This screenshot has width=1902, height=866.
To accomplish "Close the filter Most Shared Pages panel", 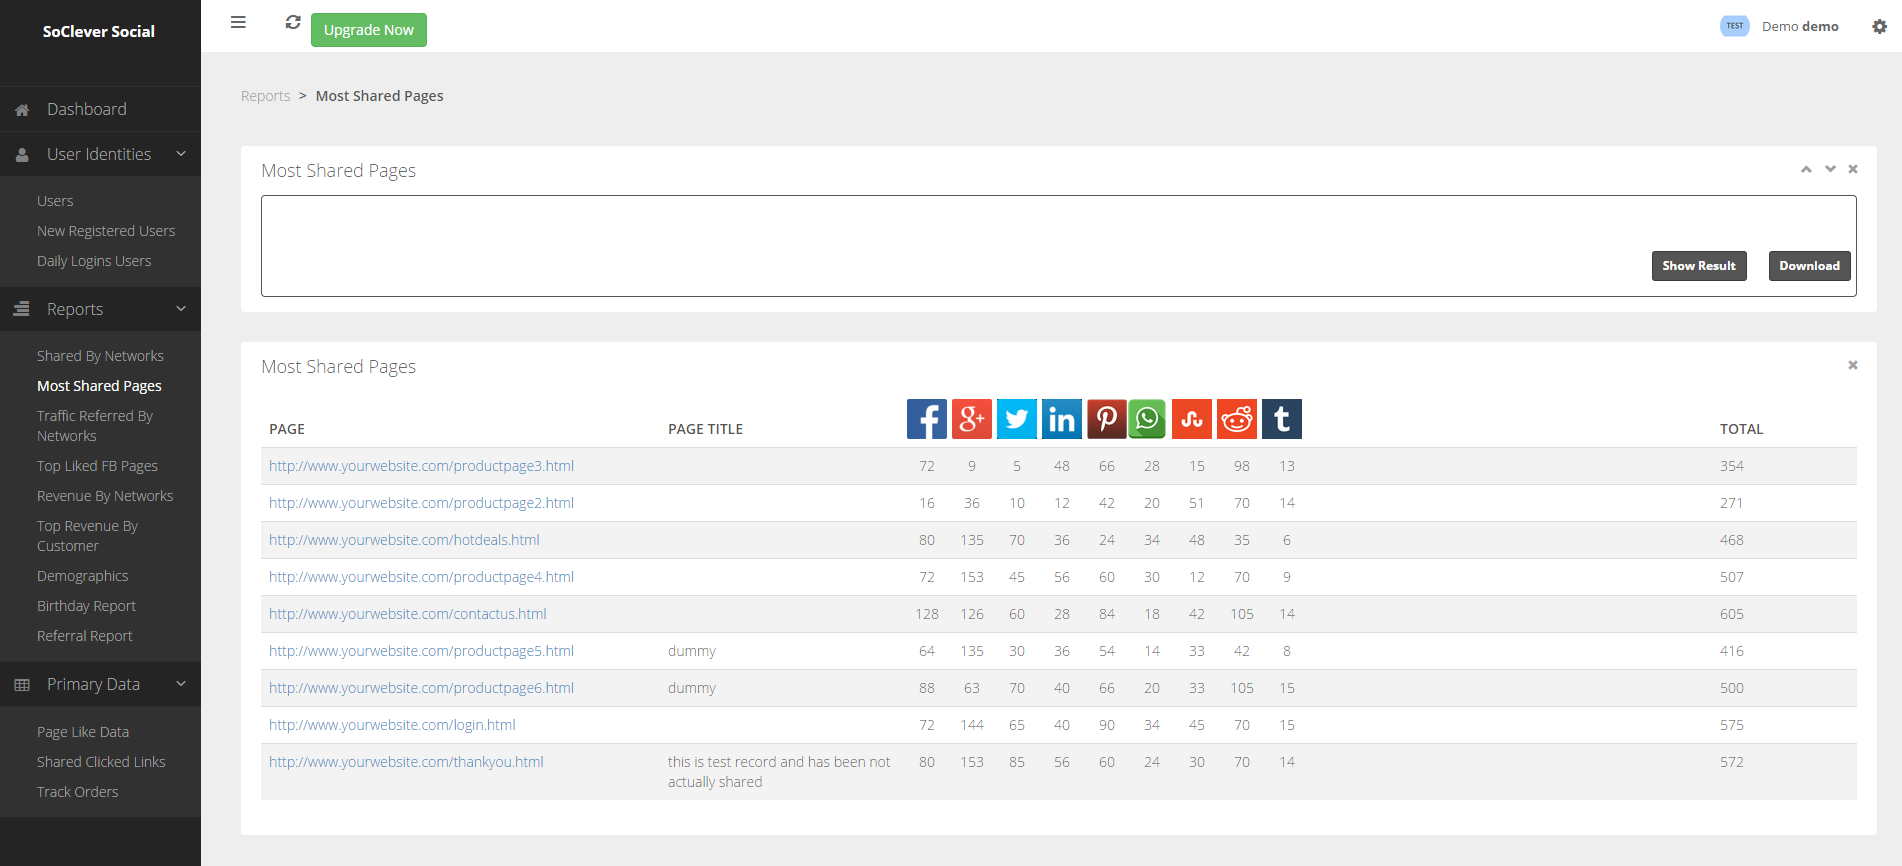I will [1853, 169].
